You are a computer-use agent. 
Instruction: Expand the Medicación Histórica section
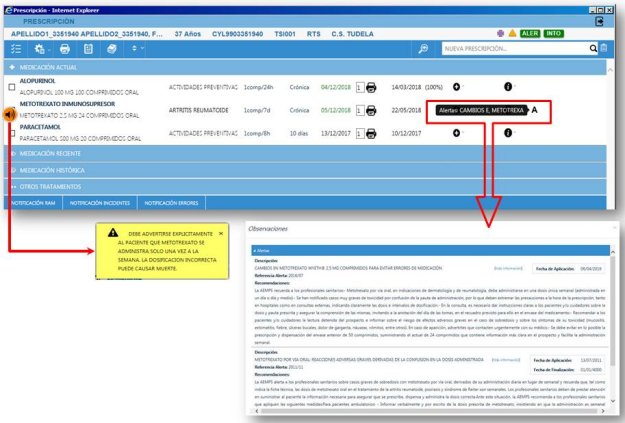[52, 169]
